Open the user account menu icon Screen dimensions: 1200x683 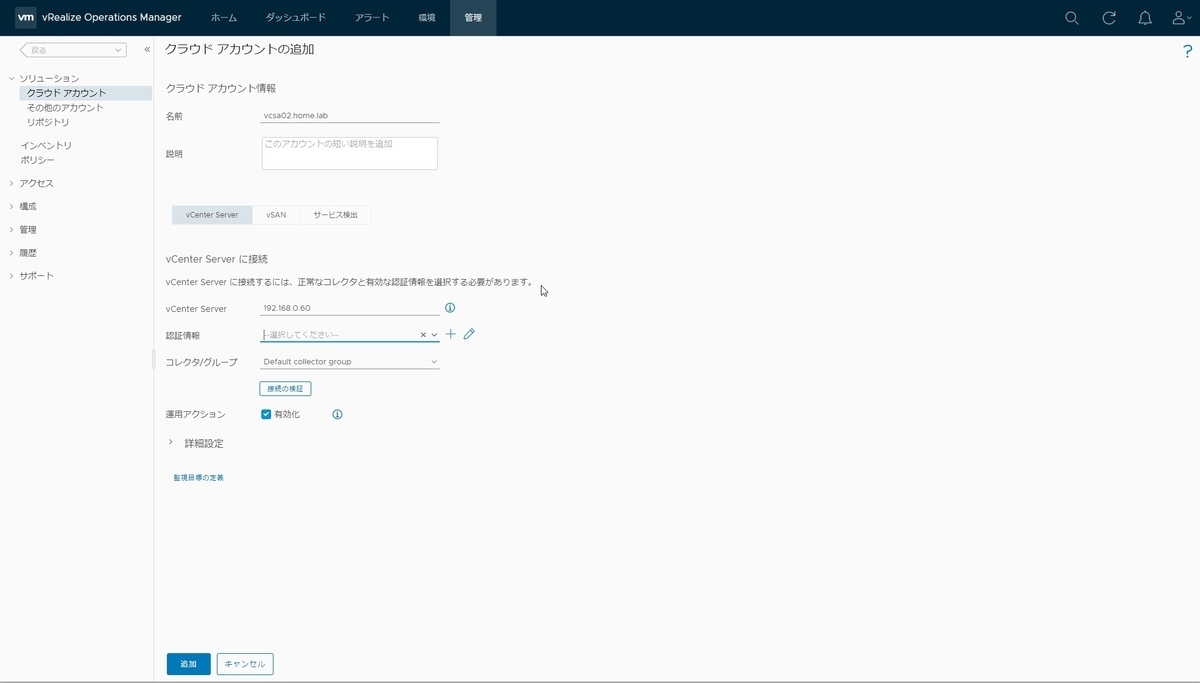point(1180,18)
